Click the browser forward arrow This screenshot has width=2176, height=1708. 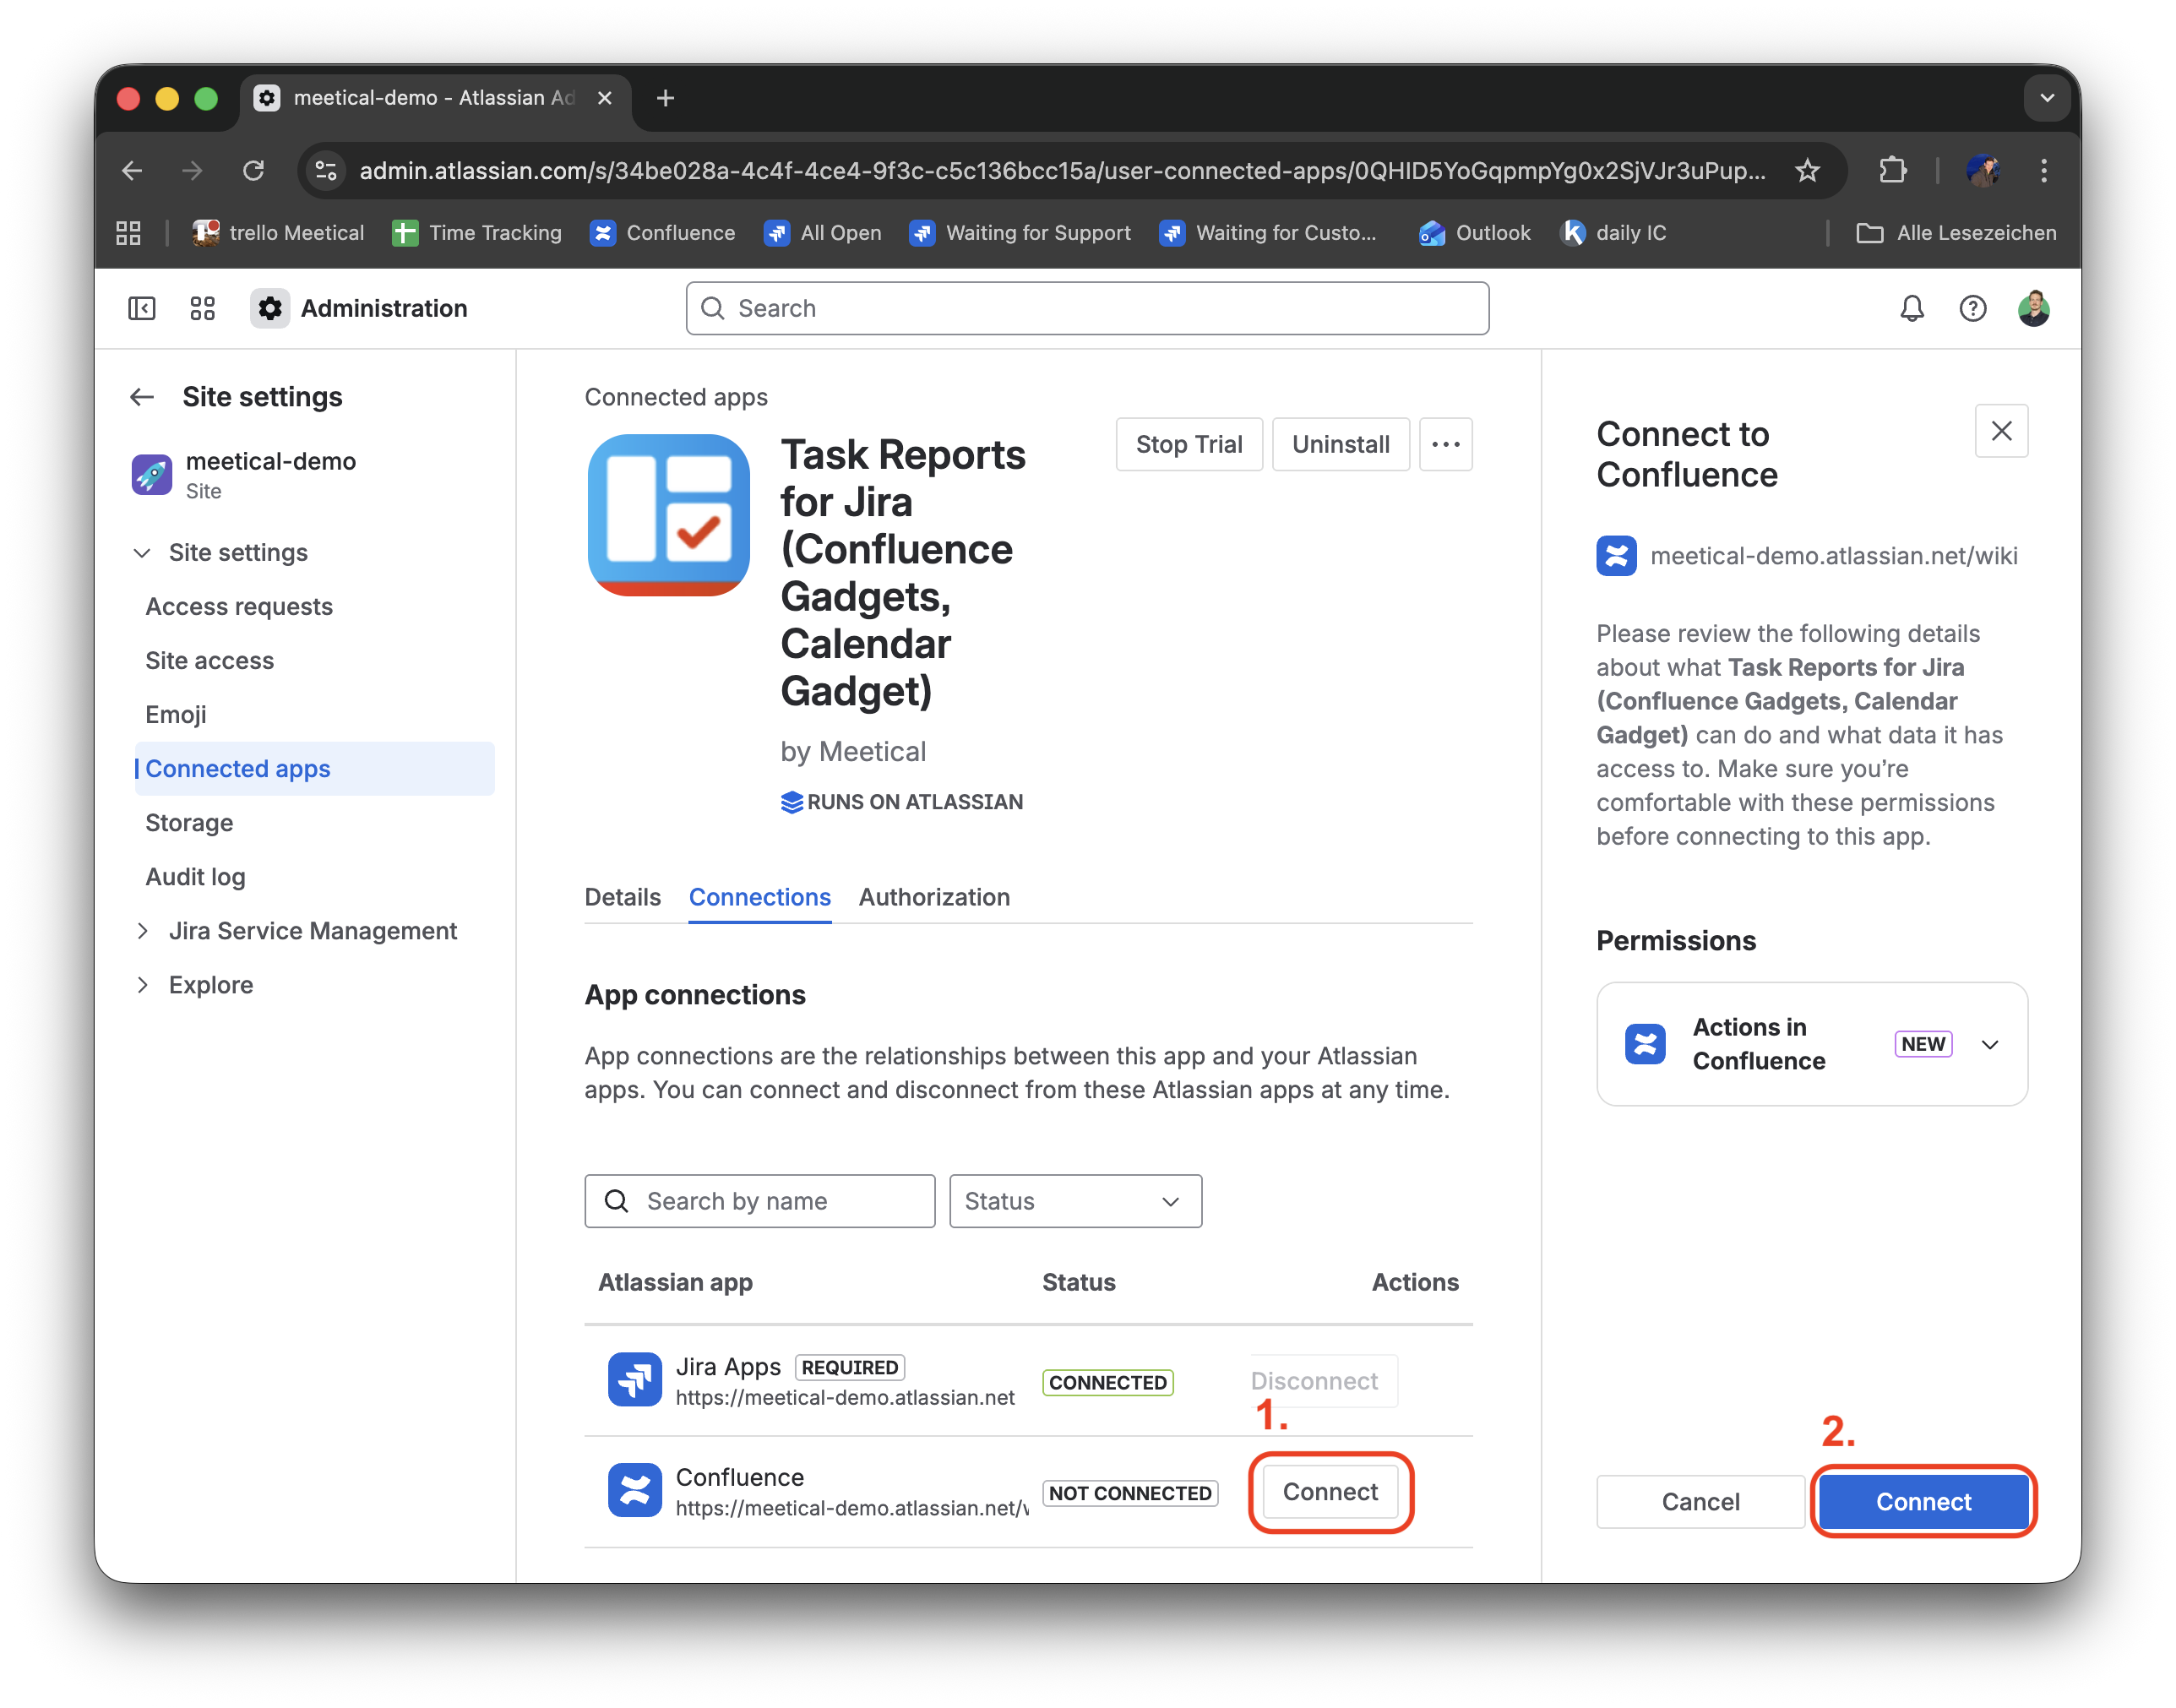click(x=192, y=171)
